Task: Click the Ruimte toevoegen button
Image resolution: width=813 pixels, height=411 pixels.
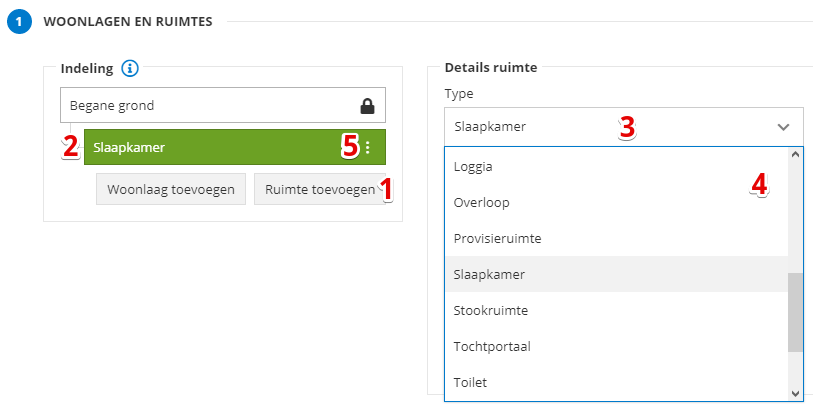Action: point(319,189)
